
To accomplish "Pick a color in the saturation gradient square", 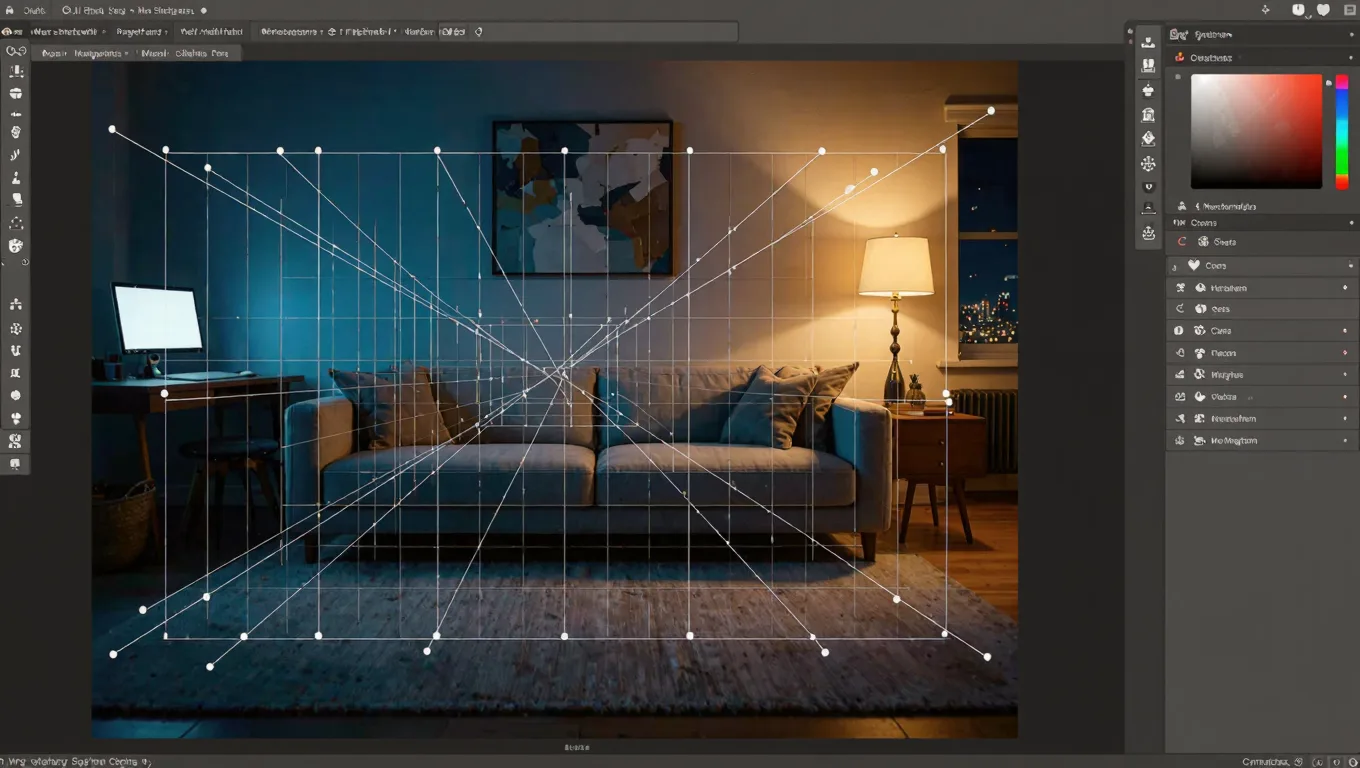I will 1256,131.
